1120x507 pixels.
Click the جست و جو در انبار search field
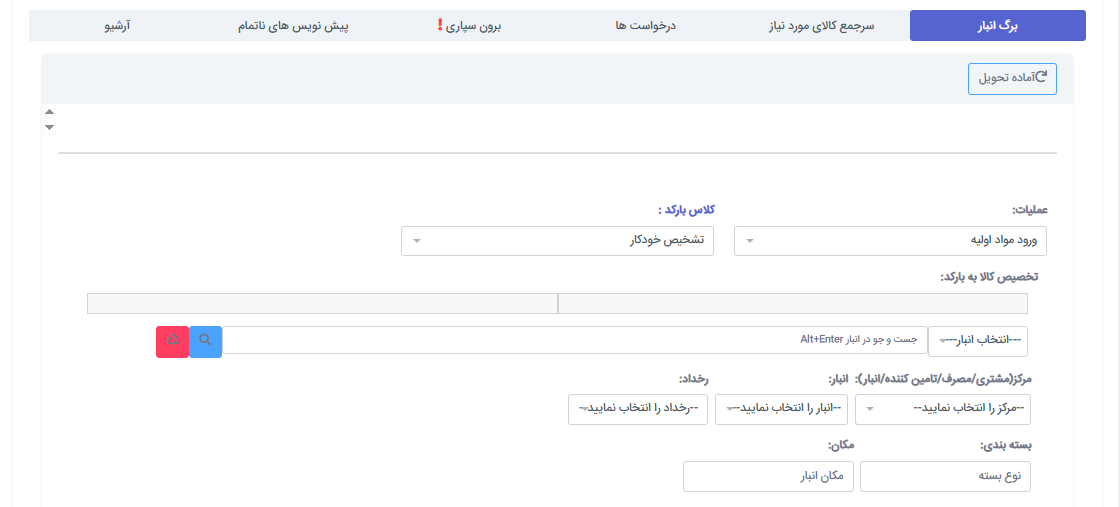pyautogui.click(x=575, y=341)
